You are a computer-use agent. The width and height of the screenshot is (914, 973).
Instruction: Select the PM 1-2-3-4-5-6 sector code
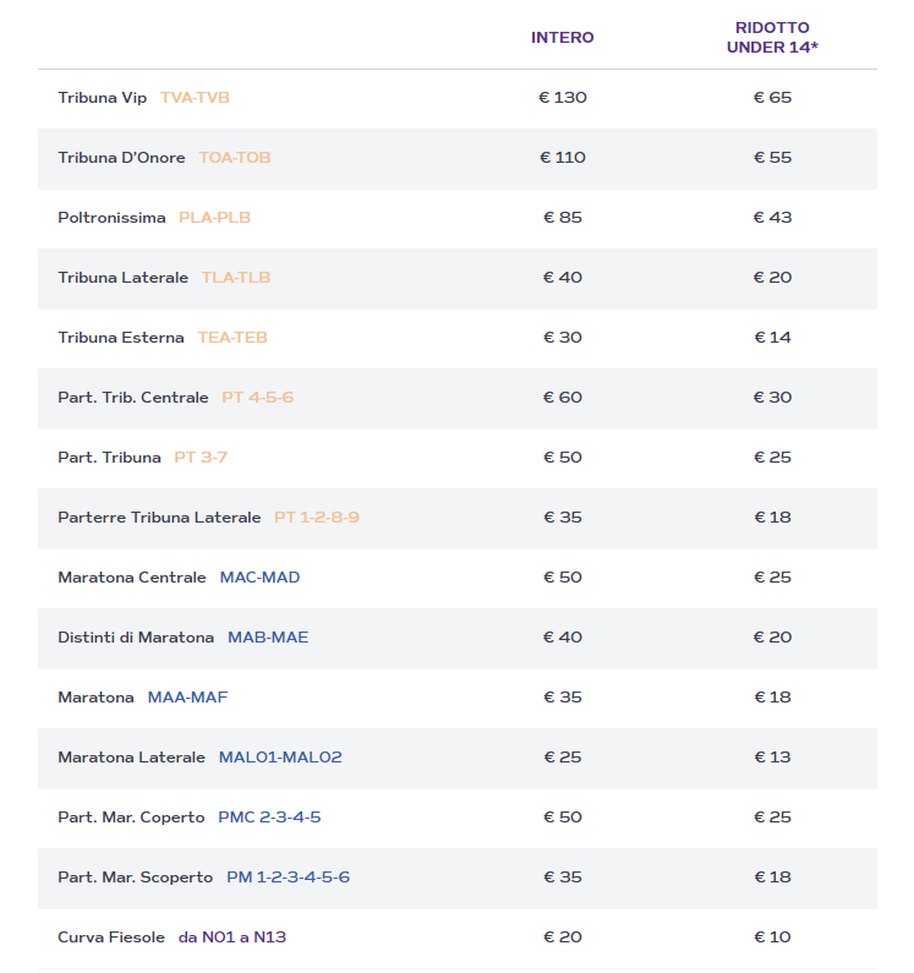click(x=288, y=878)
